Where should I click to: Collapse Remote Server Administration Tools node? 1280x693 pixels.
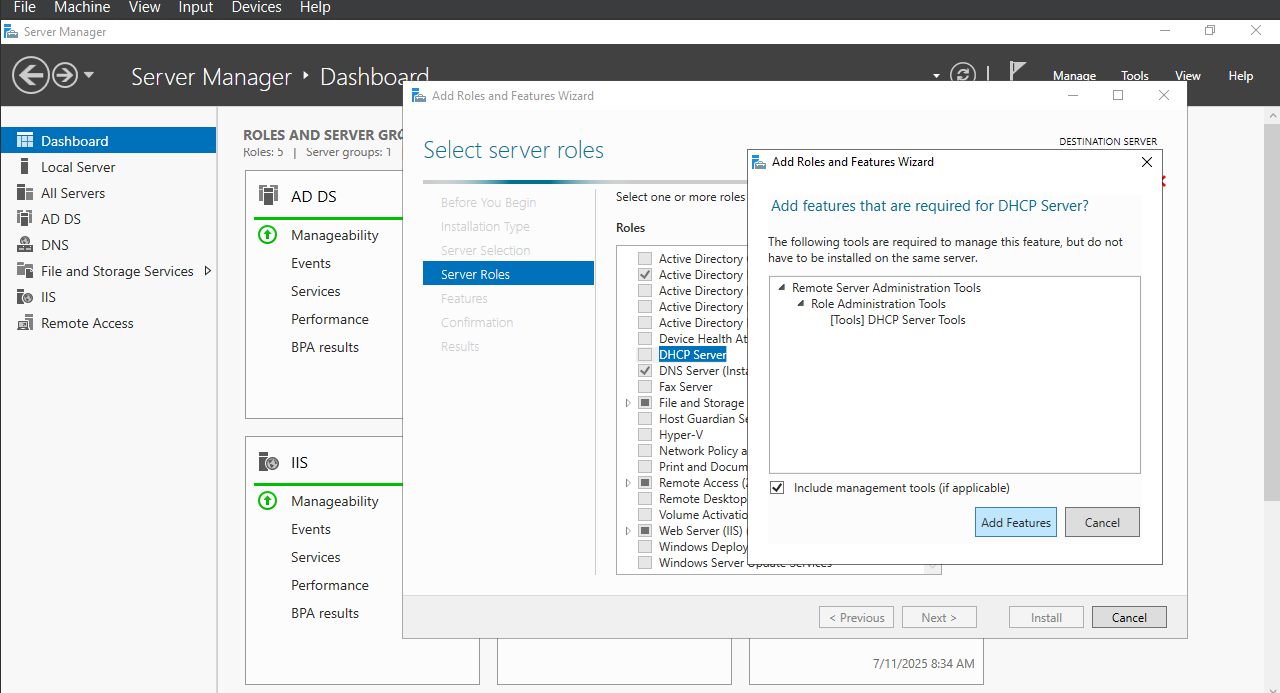(x=782, y=288)
